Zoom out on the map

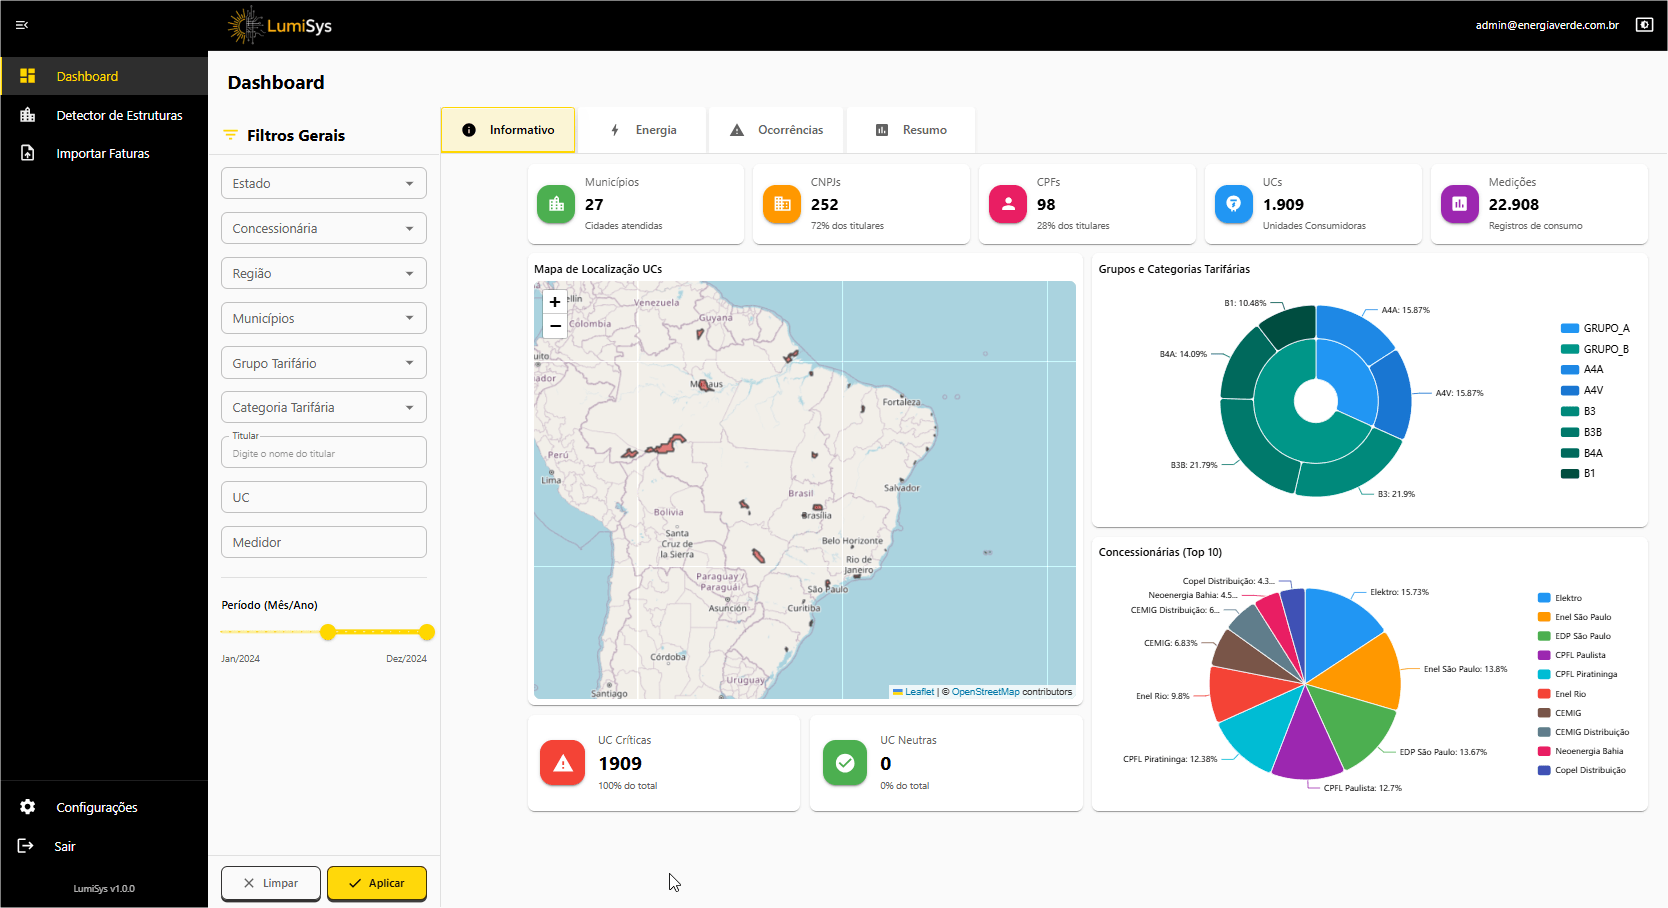pyautogui.click(x=555, y=326)
